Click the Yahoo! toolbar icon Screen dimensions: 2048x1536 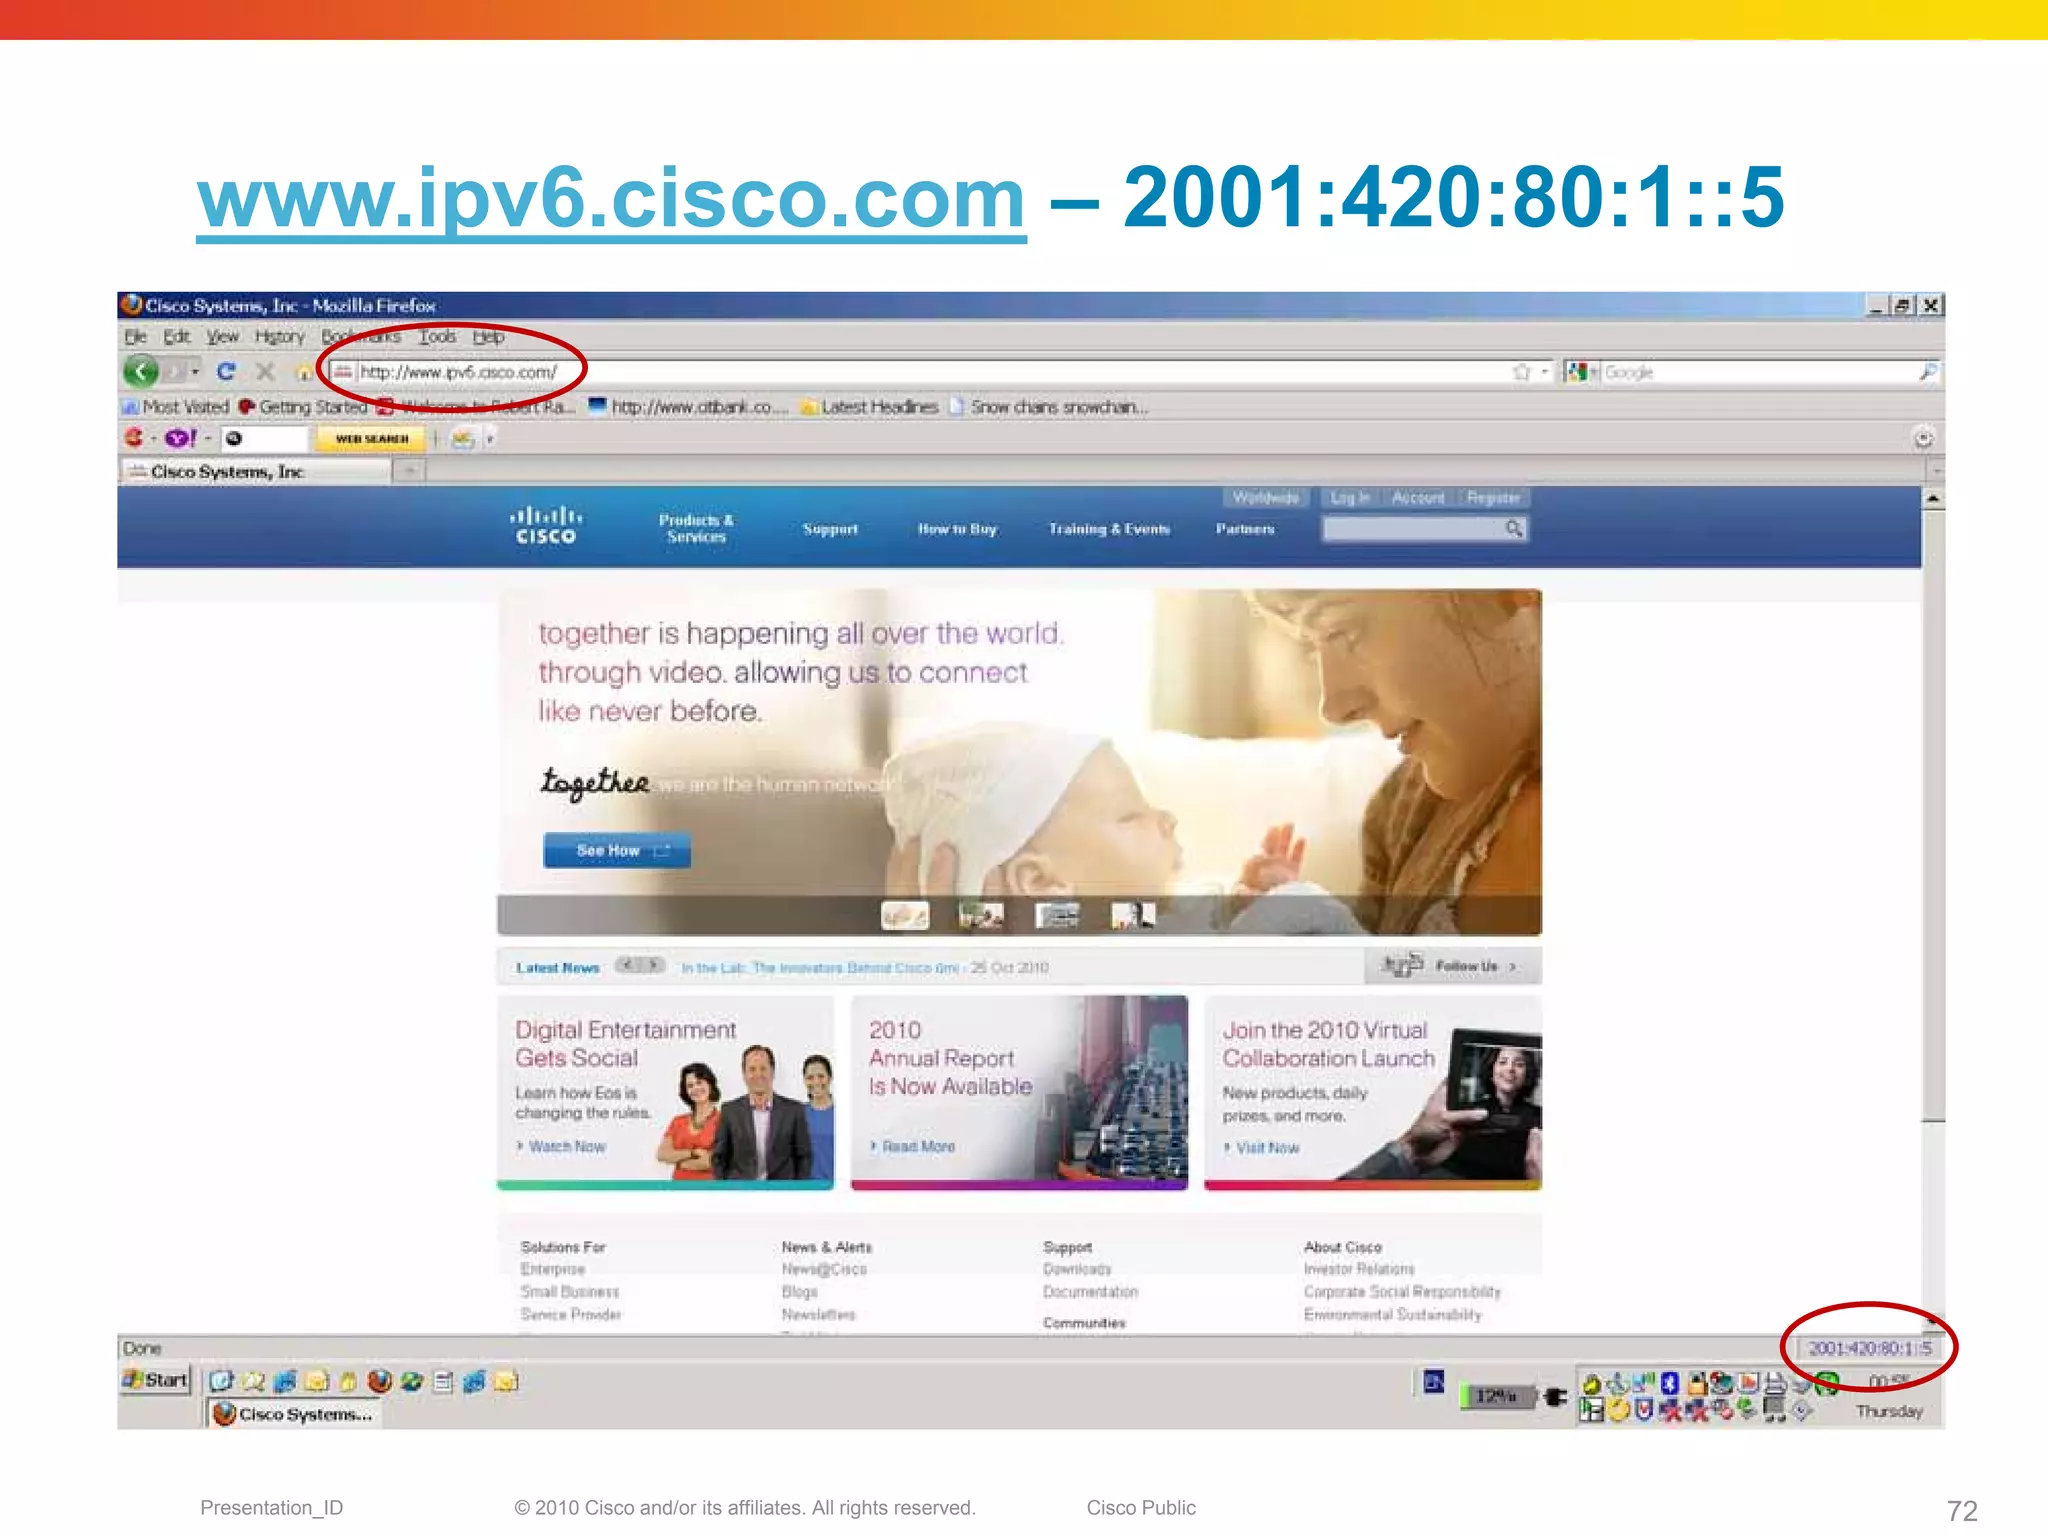point(181,438)
